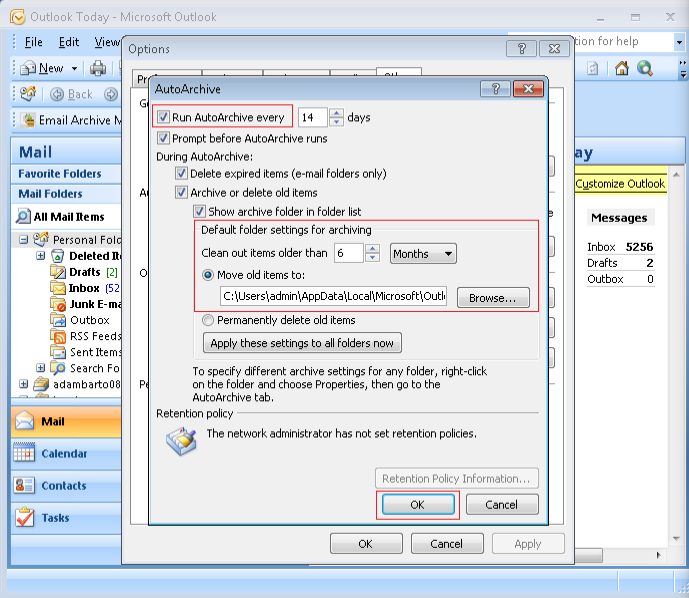
Task: Open the Sent Items folder
Action: [x=86, y=352]
